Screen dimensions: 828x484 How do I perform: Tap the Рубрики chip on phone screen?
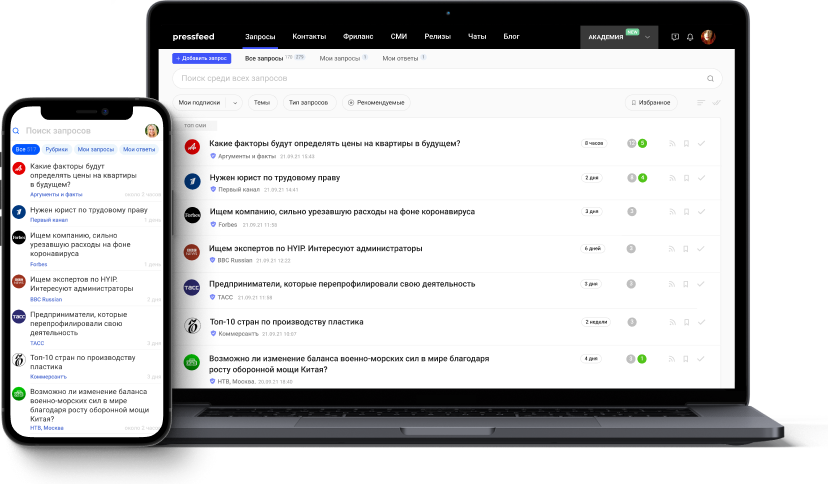coord(56,149)
